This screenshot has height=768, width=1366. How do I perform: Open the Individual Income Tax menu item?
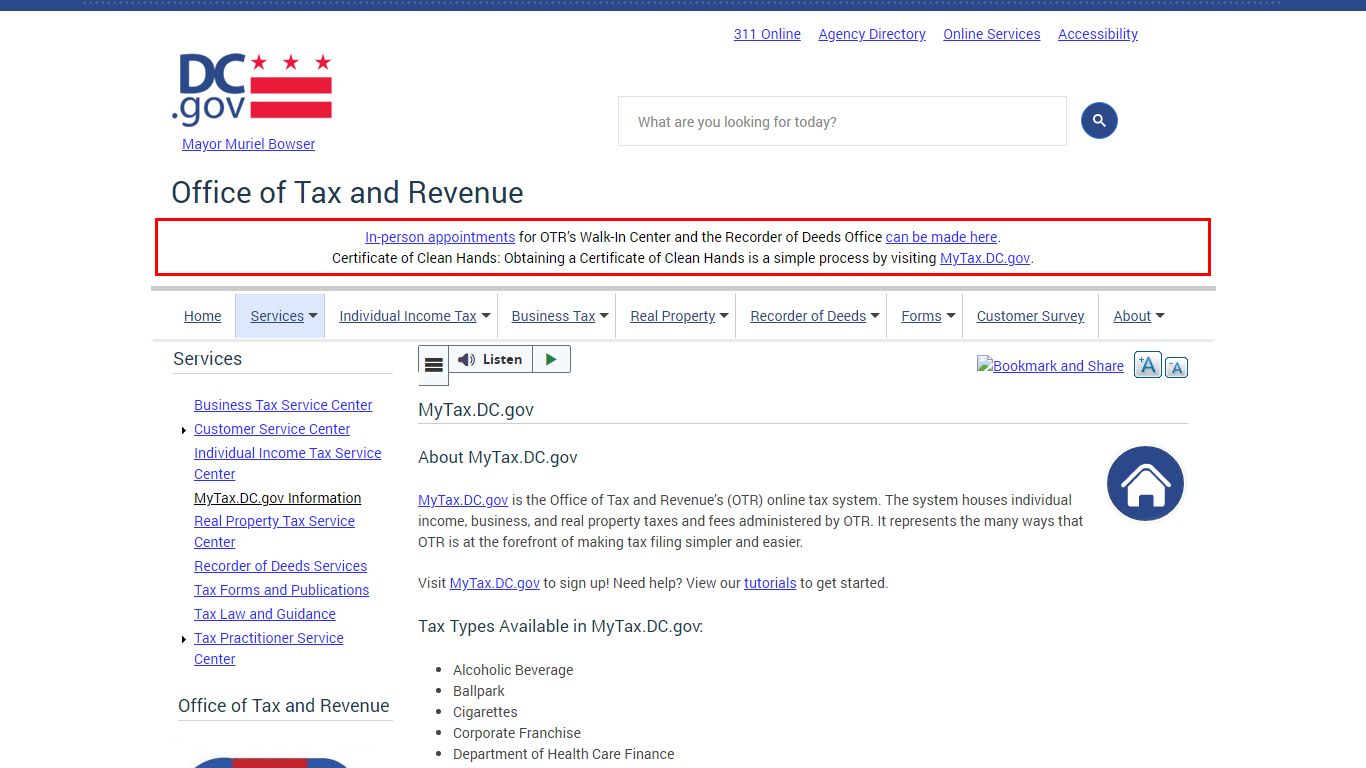click(x=408, y=316)
